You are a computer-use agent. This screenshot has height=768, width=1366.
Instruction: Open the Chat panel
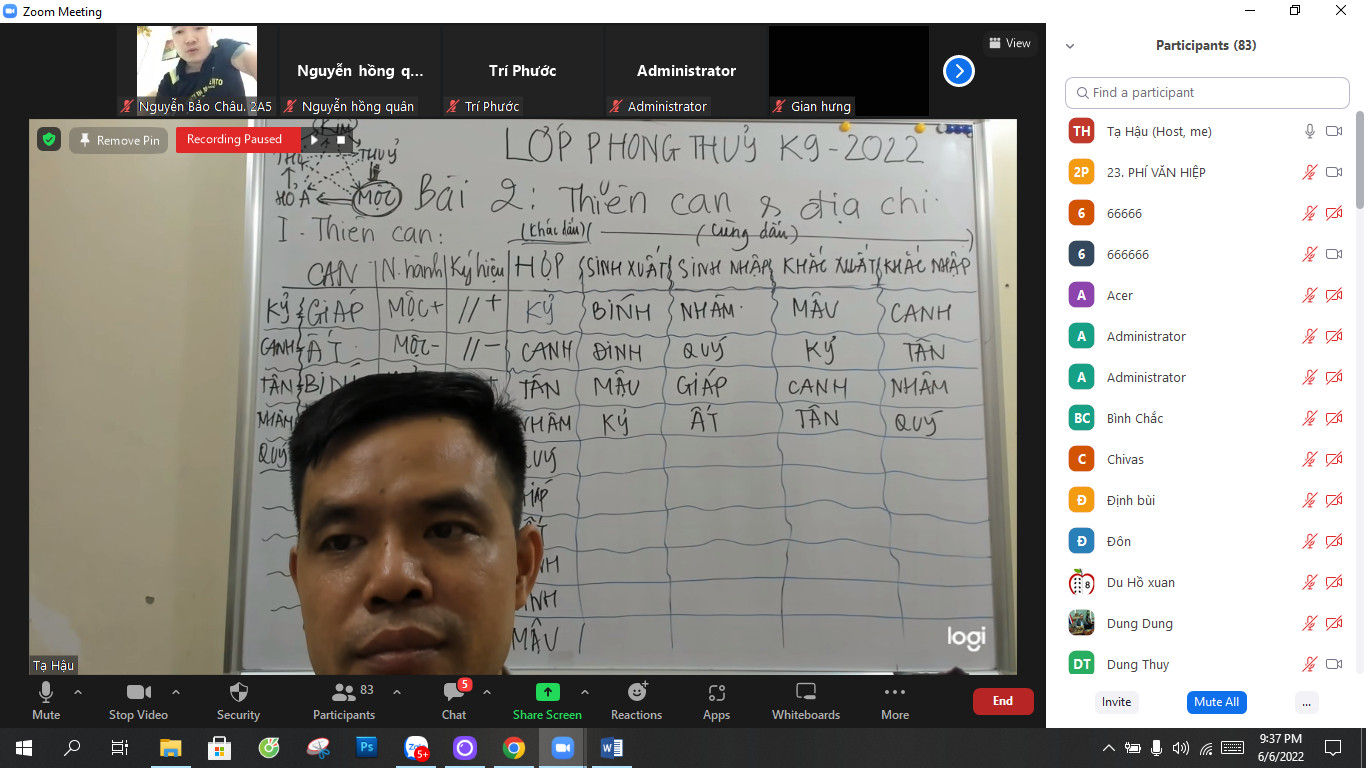453,700
